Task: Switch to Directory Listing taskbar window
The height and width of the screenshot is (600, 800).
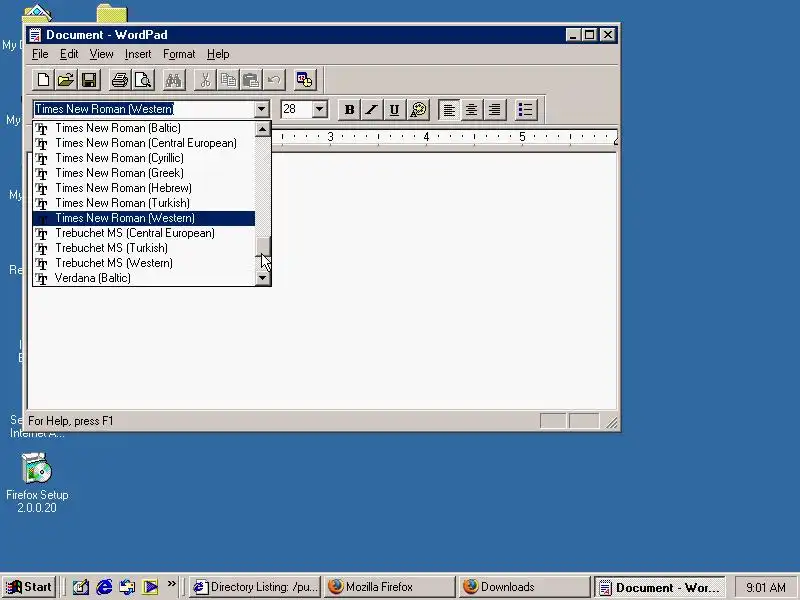Action: (255, 587)
